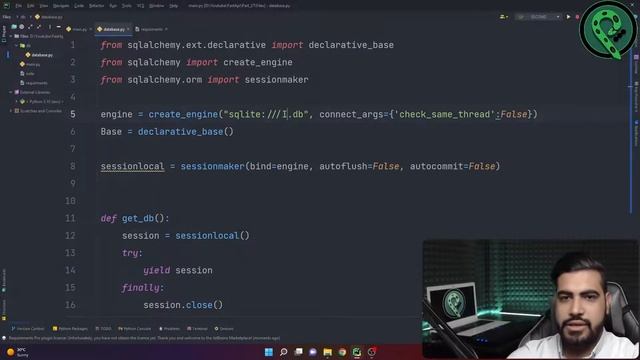The width and height of the screenshot is (640, 360).
Task: Click the project view folder icon in toolbar
Action: click(x=14, y=27)
